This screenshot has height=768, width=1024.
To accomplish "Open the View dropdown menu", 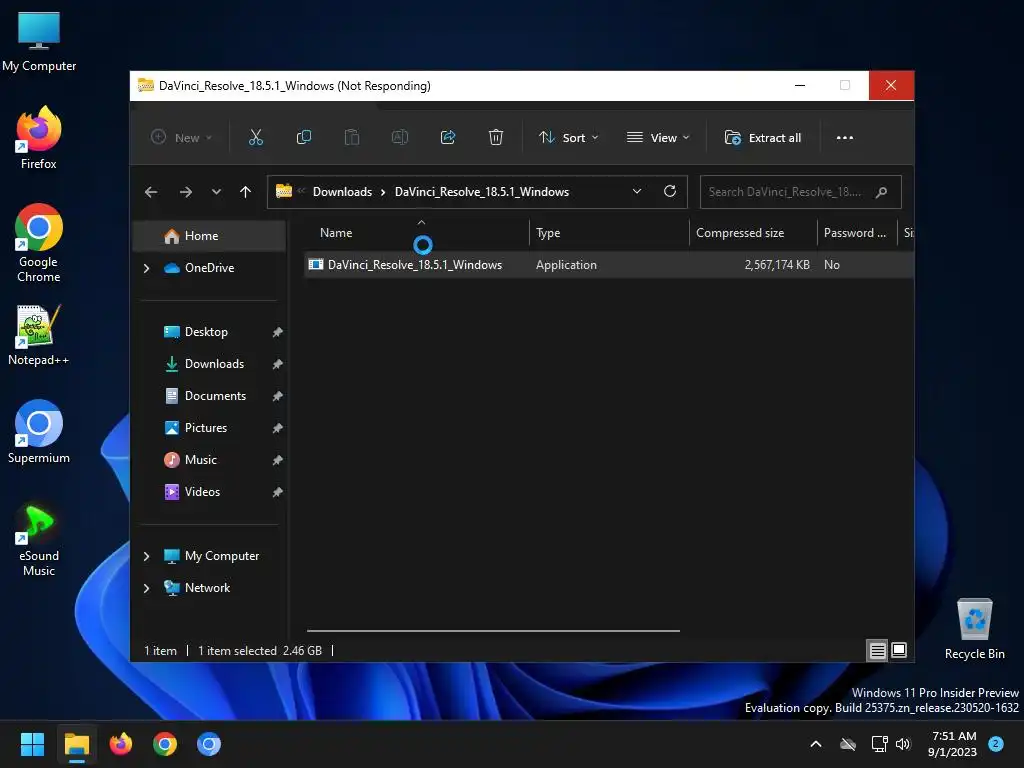I will click(x=658, y=138).
